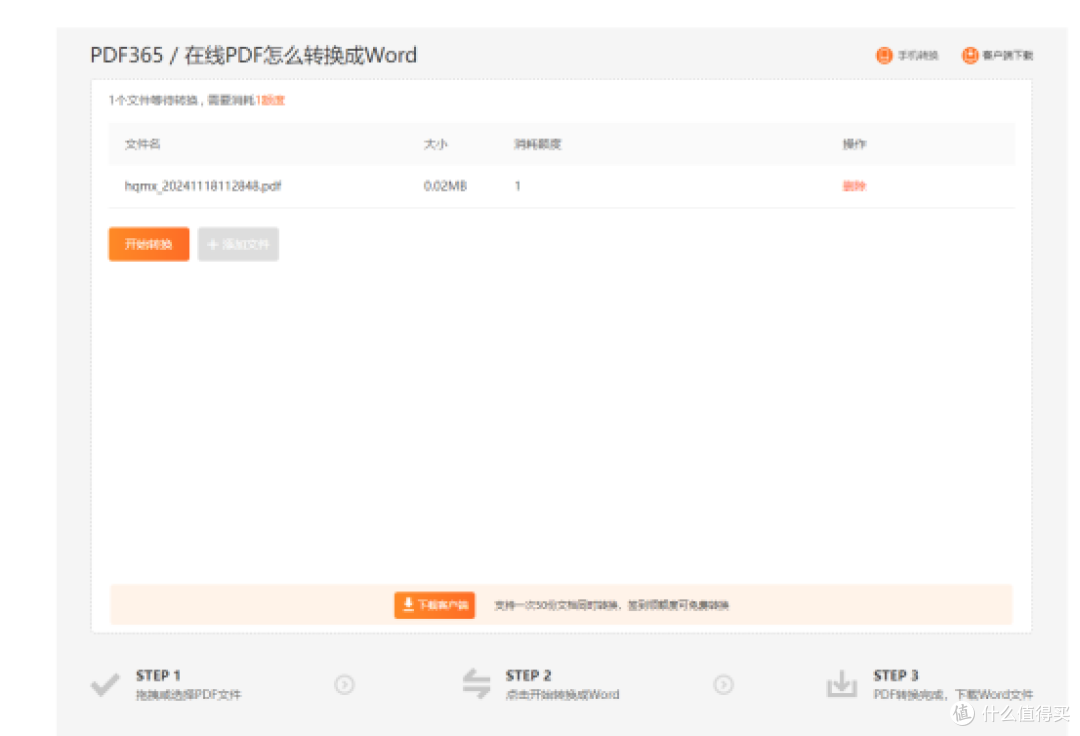
Task: Click the consumed quota value 1 in file row
Action: (517, 186)
